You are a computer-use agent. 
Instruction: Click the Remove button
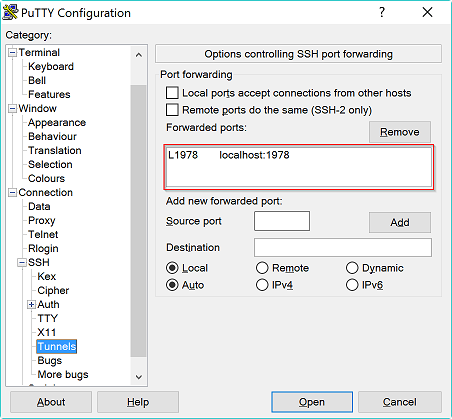(x=400, y=132)
